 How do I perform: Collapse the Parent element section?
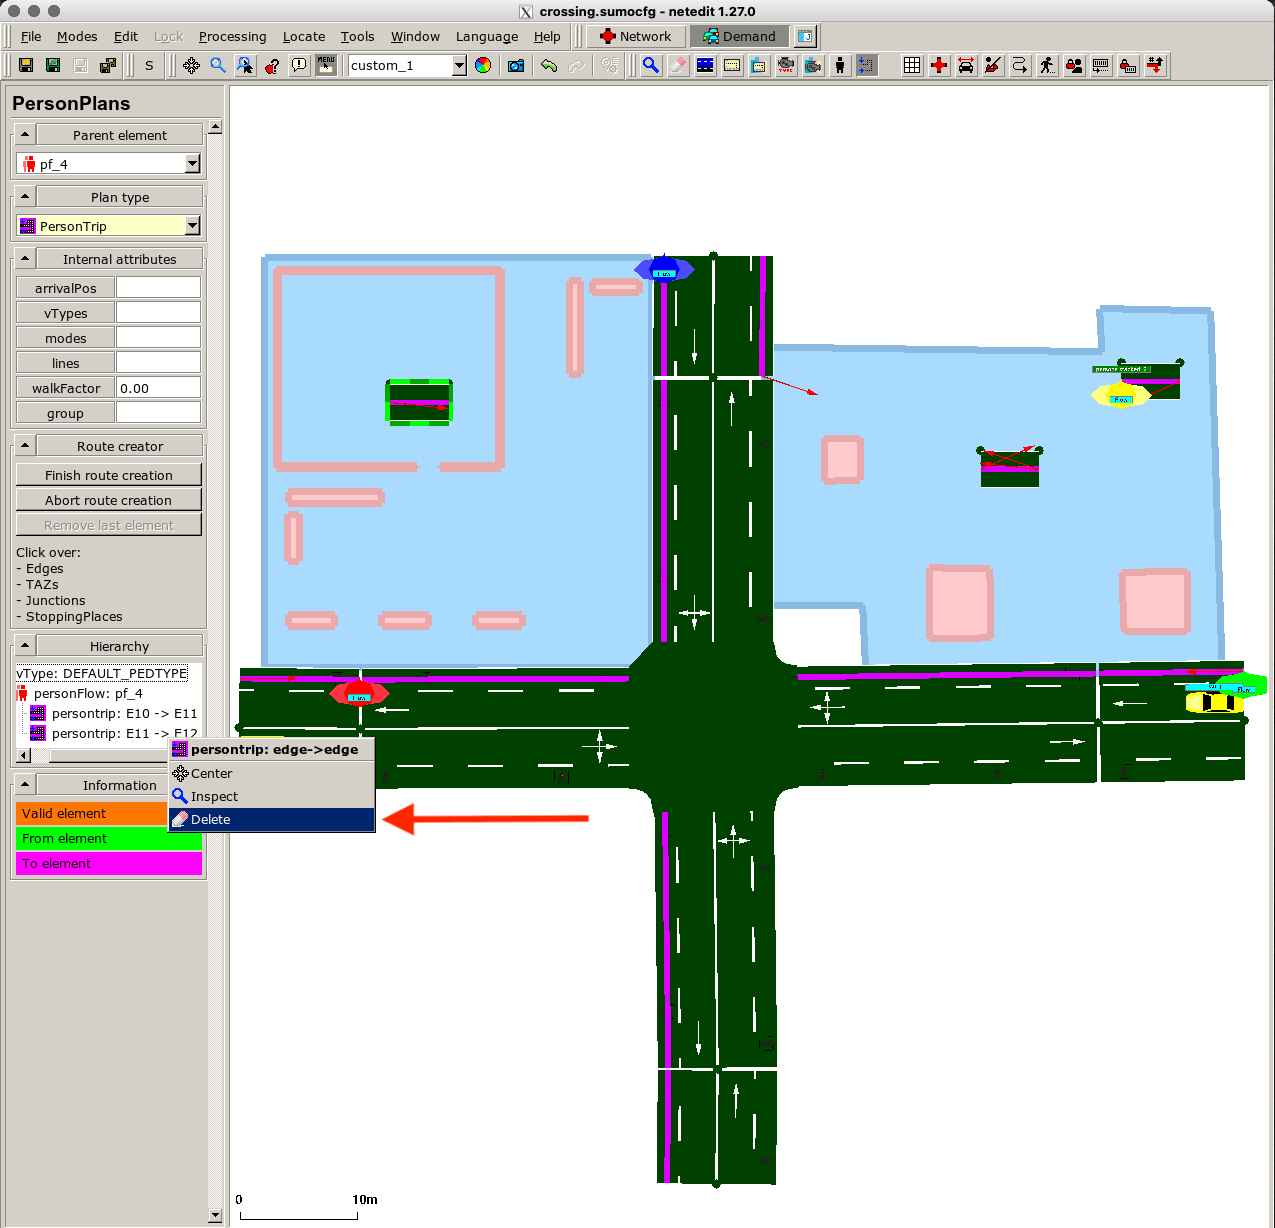25,134
